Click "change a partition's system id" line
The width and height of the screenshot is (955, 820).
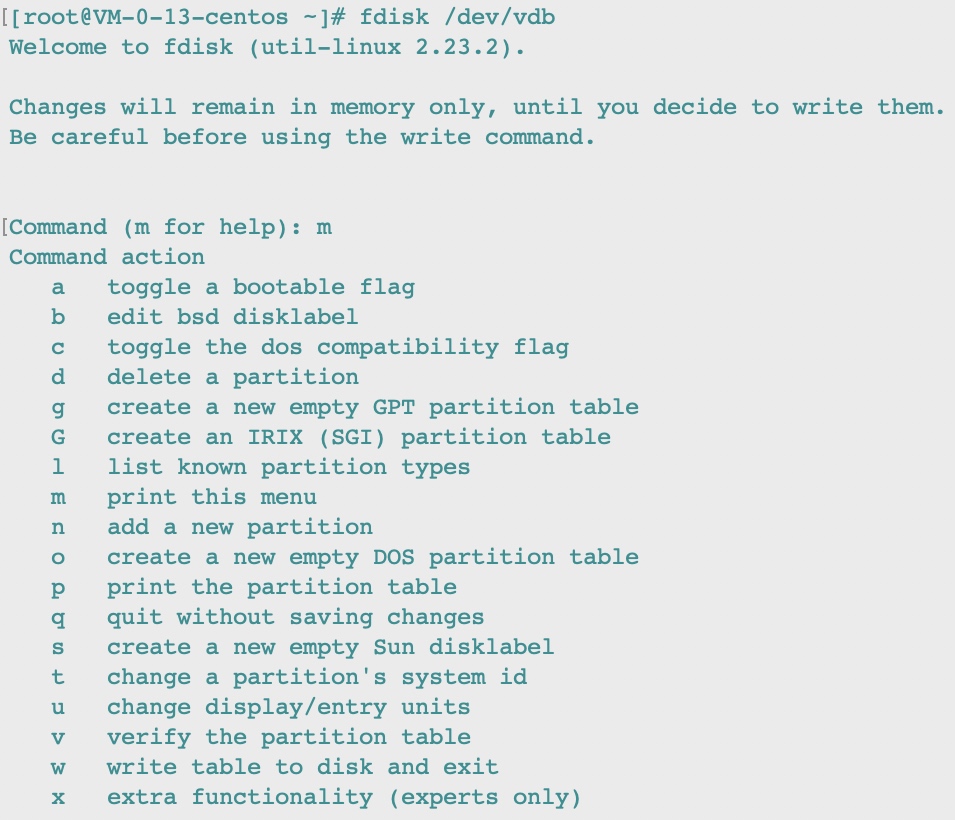click(317, 677)
